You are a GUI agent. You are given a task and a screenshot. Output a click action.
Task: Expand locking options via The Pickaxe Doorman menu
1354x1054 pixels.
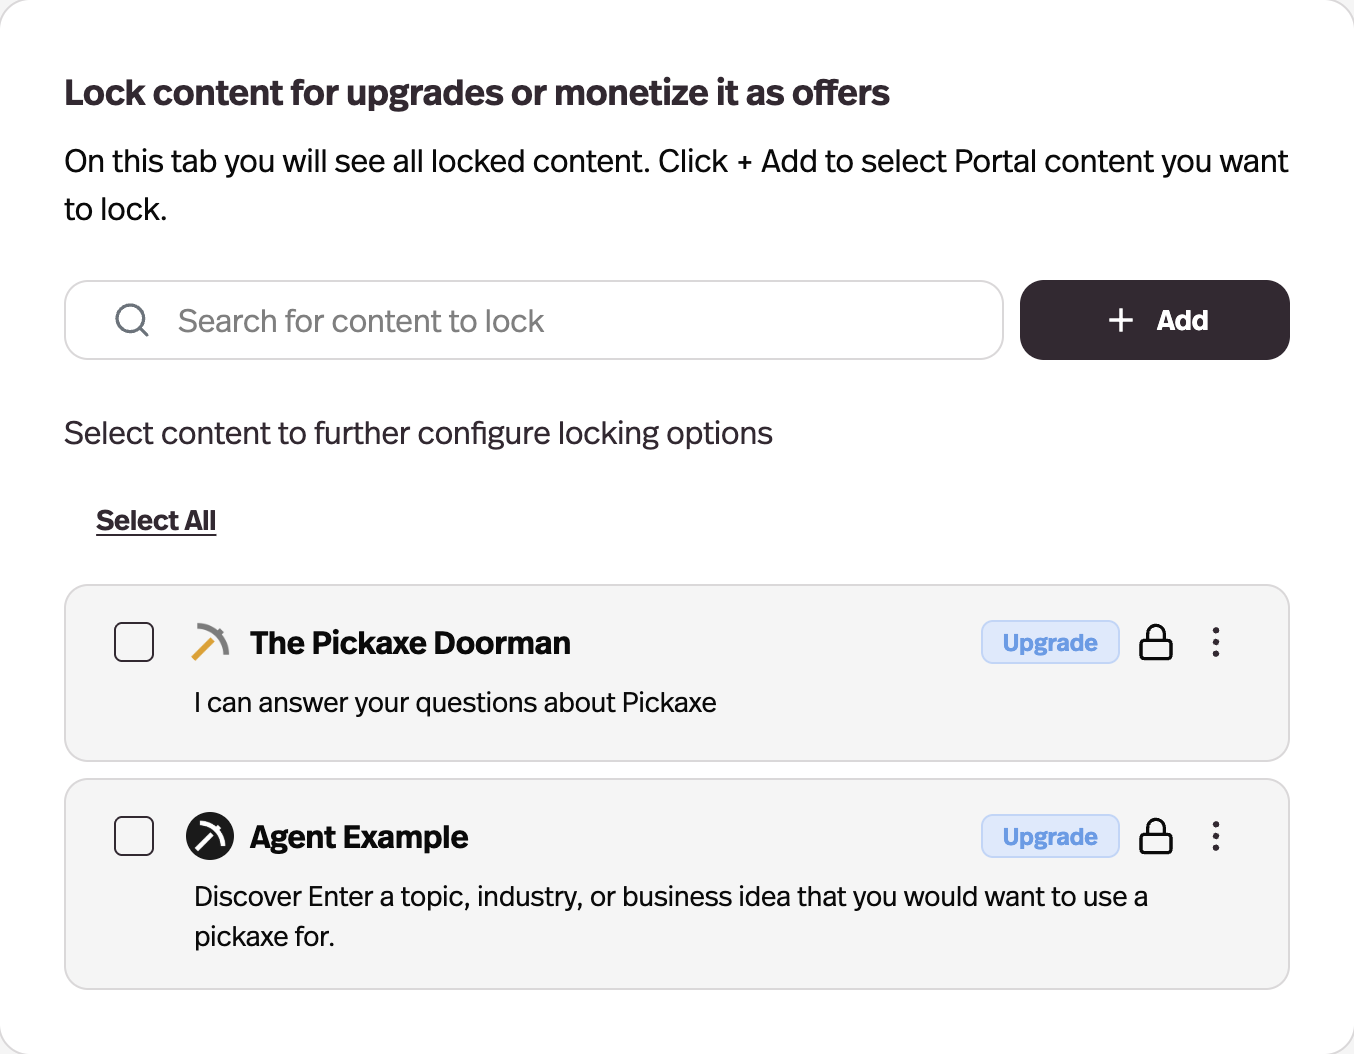click(x=1216, y=642)
